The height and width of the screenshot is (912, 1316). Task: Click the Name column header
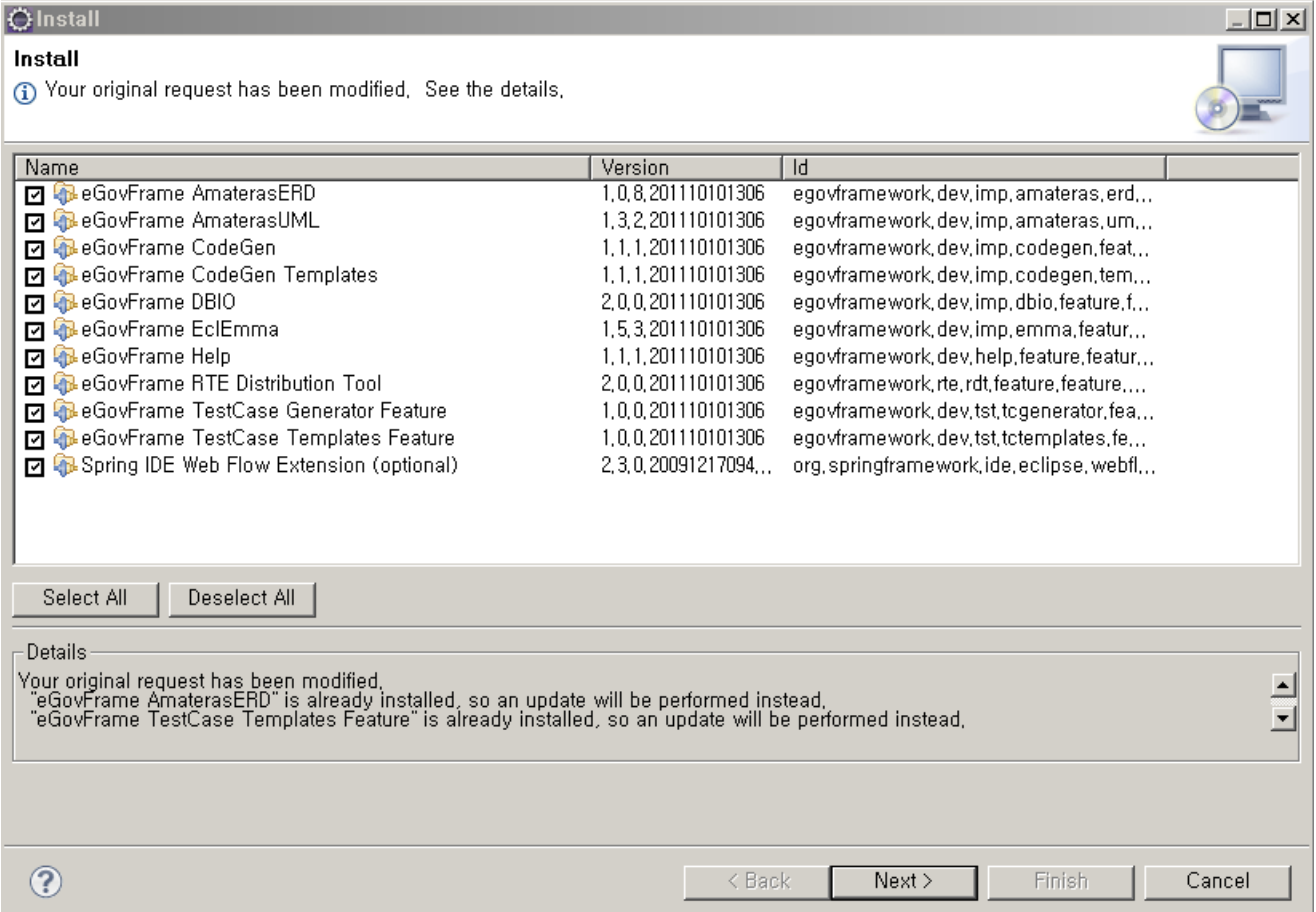[303, 167]
